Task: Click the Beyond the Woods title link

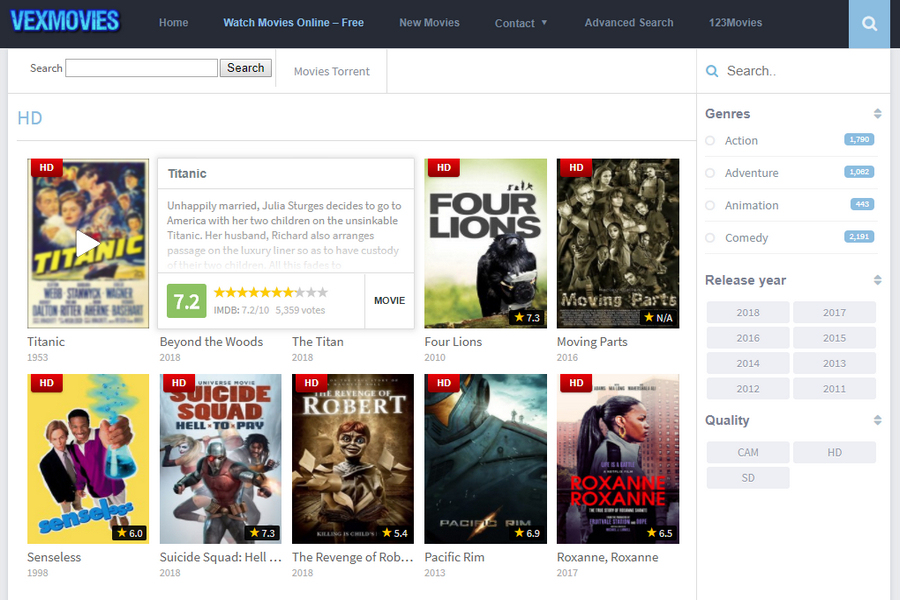Action: point(211,342)
